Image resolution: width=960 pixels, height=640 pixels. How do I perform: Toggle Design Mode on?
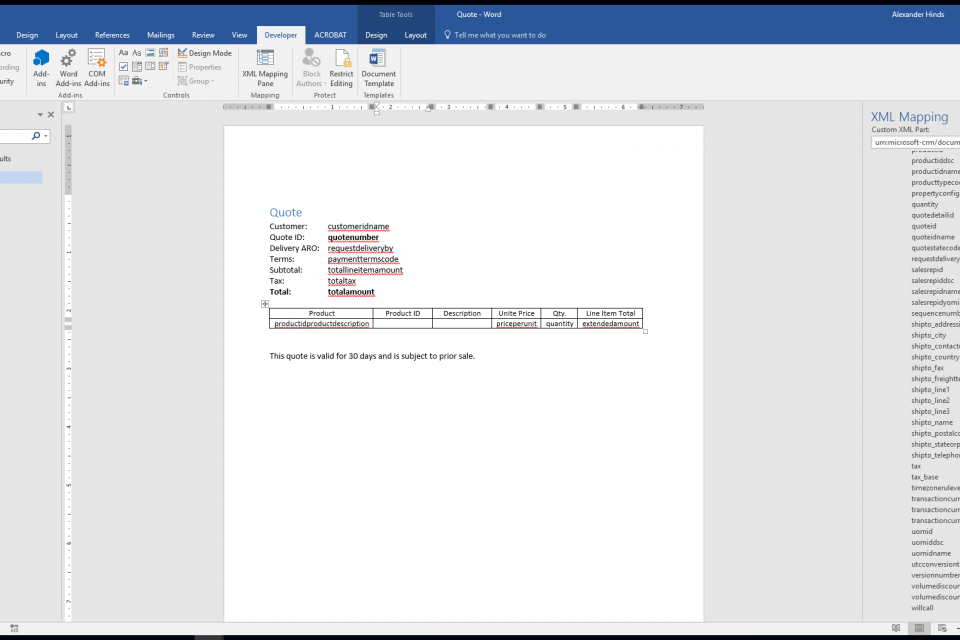204,53
